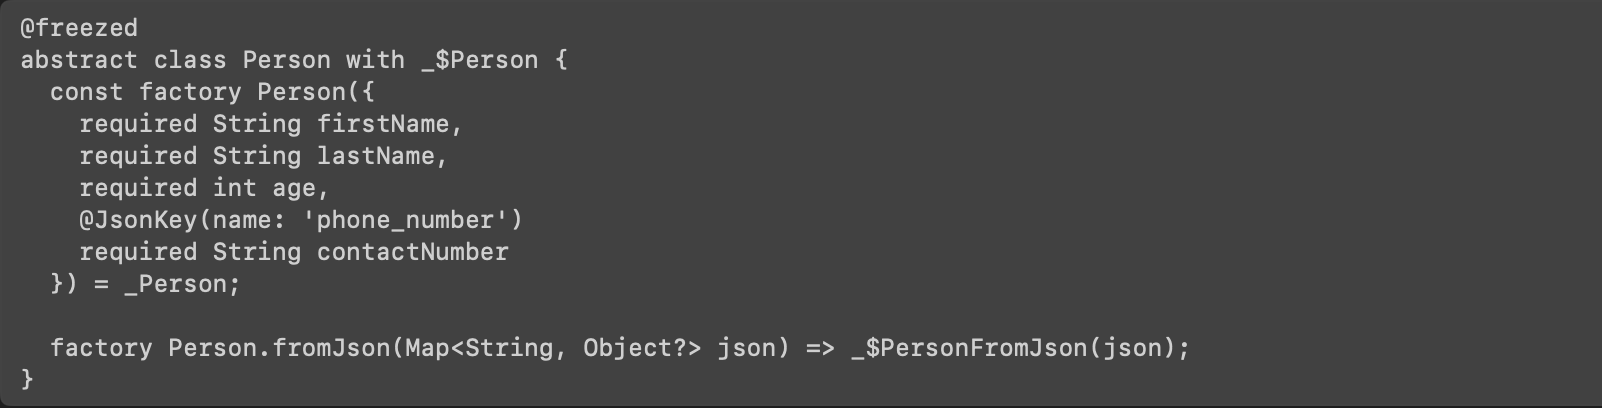Click the lastName parameter
Viewport: 1602px width, 408px height.
pyautogui.click(x=375, y=156)
